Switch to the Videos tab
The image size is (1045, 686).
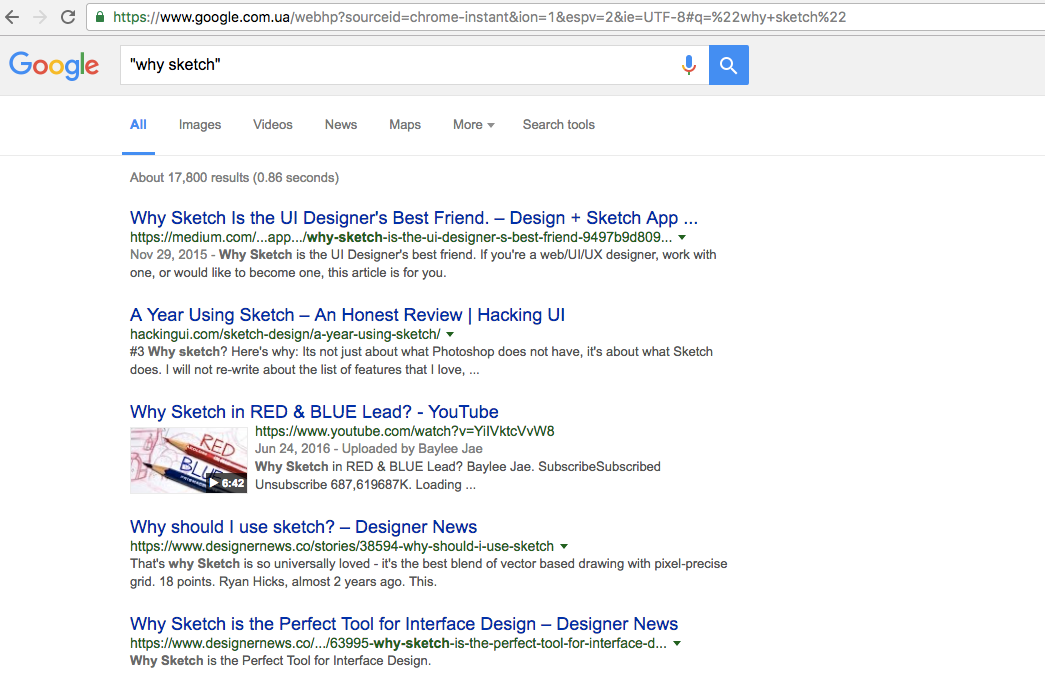click(x=273, y=125)
